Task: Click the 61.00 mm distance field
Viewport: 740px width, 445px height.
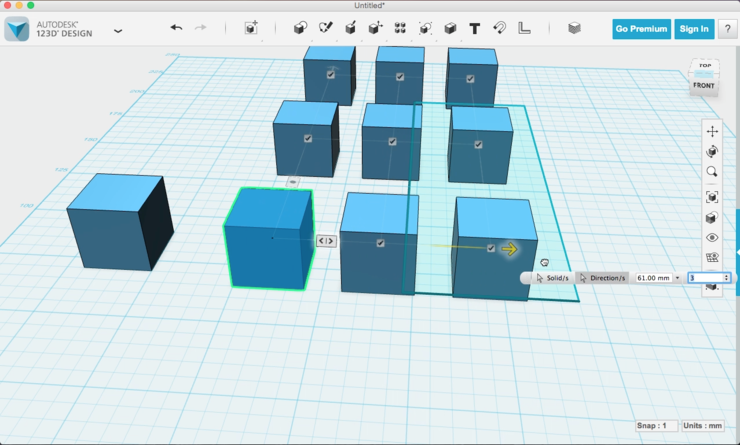Action: [x=654, y=278]
